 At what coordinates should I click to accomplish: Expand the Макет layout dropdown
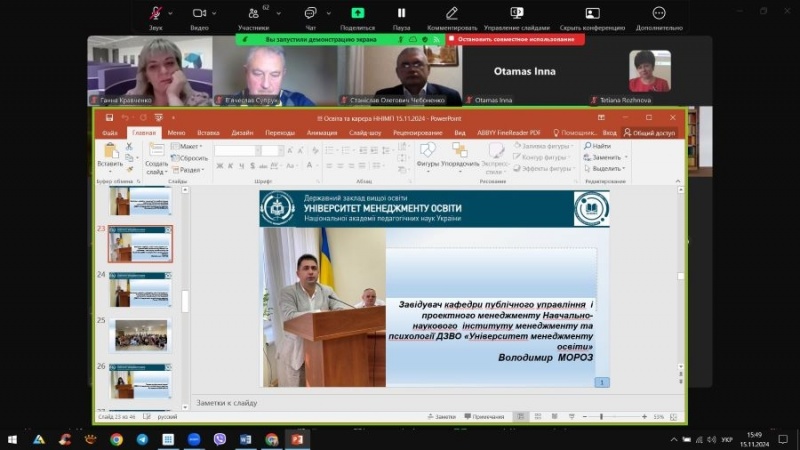tap(188, 146)
